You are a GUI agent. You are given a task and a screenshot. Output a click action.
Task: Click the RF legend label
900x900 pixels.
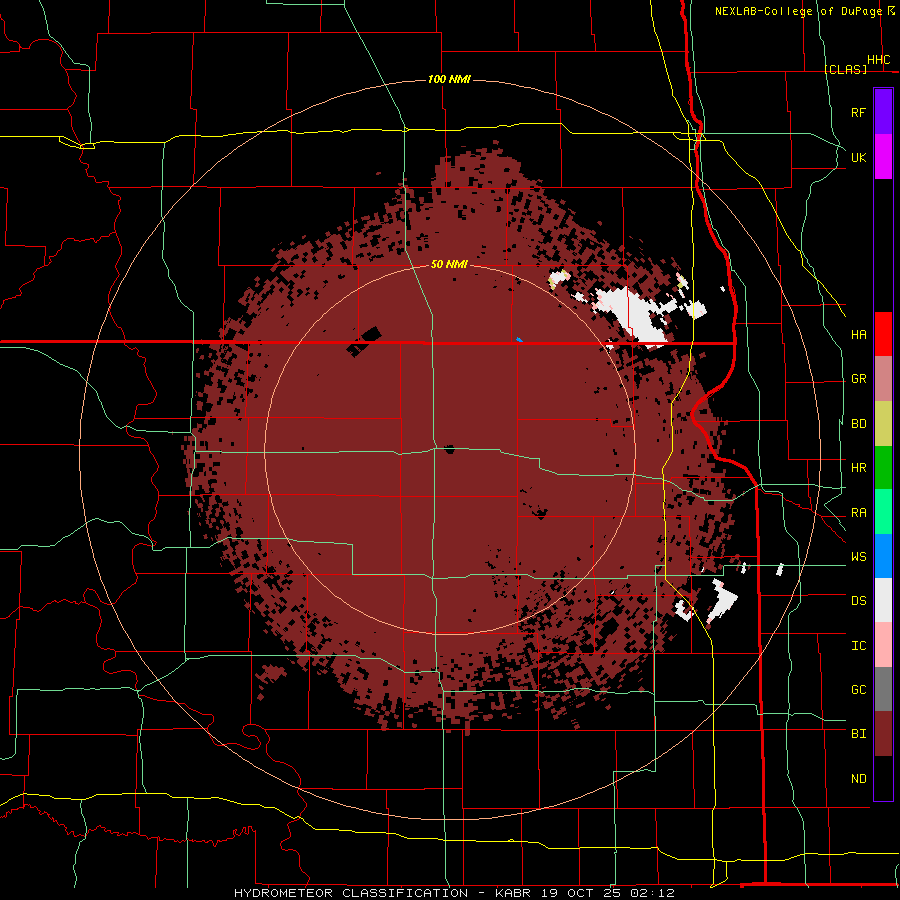[x=859, y=112]
